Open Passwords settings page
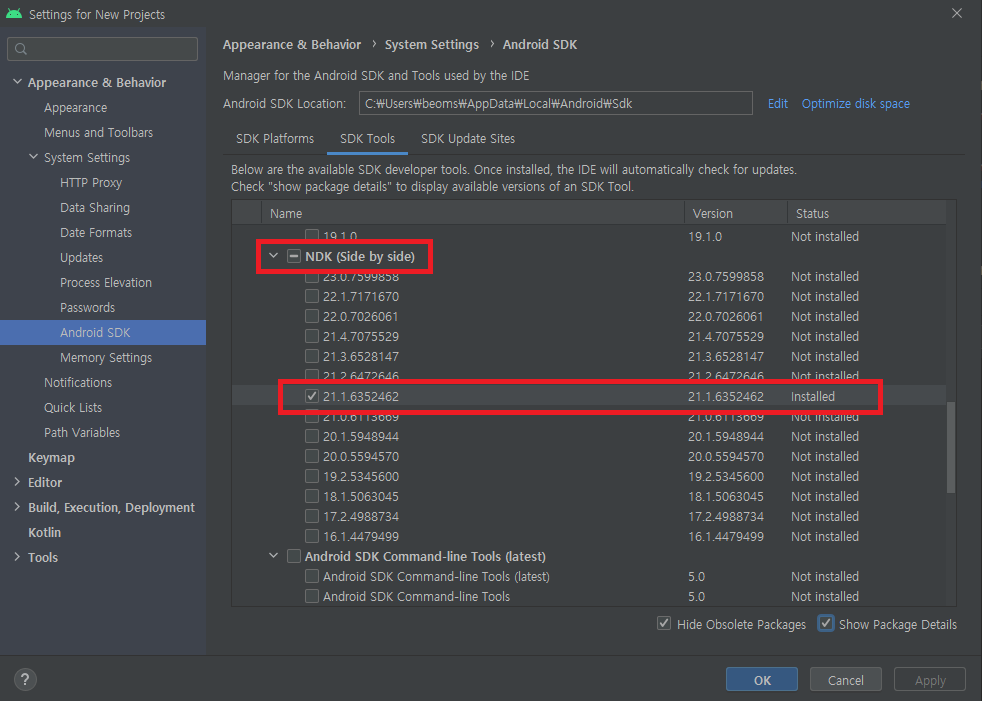Viewport: 982px width, 701px height. tap(88, 308)
